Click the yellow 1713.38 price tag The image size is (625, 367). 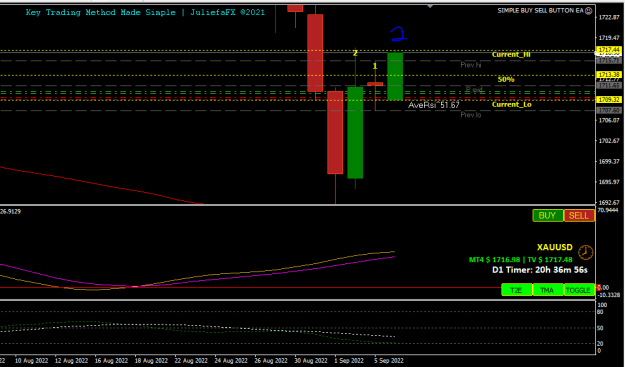click(609, 75)
